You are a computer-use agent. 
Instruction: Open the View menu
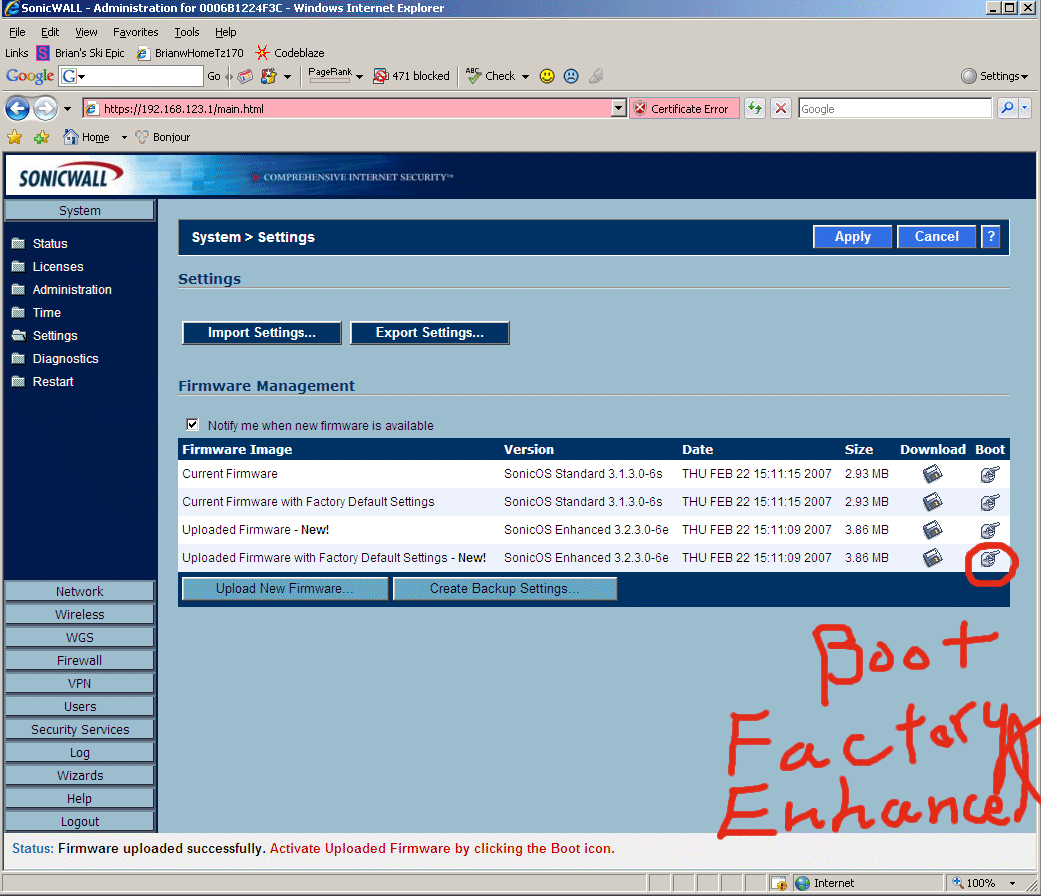click(86, 32)
